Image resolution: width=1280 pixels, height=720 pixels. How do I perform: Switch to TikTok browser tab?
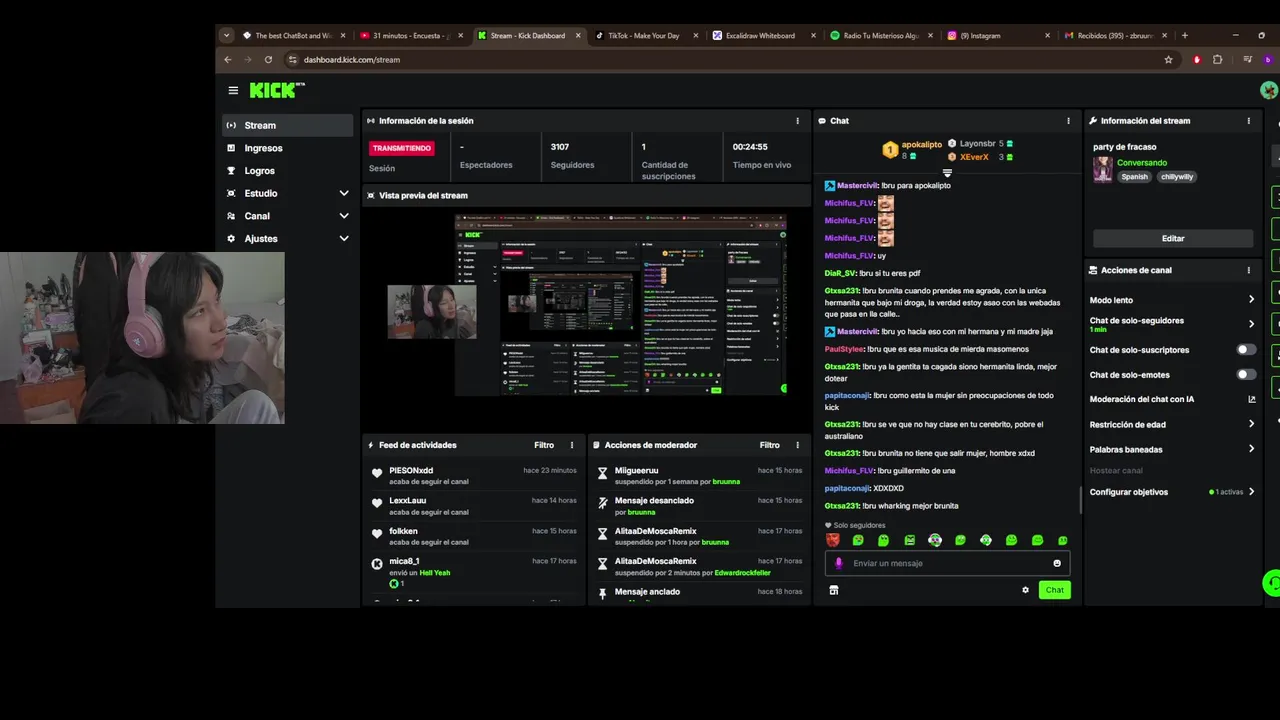(646, 35)
